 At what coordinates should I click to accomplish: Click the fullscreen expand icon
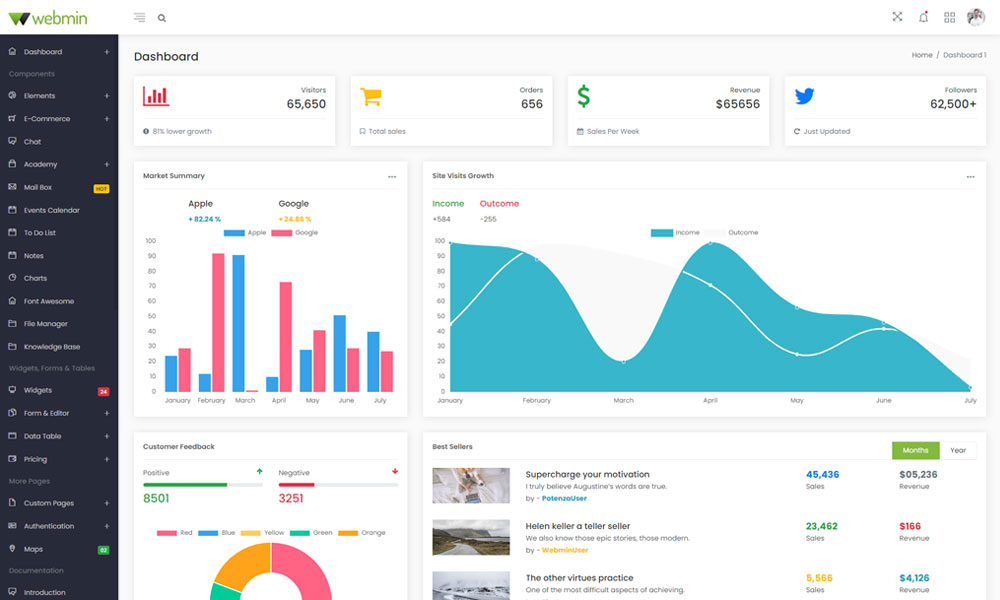(897, 17)
